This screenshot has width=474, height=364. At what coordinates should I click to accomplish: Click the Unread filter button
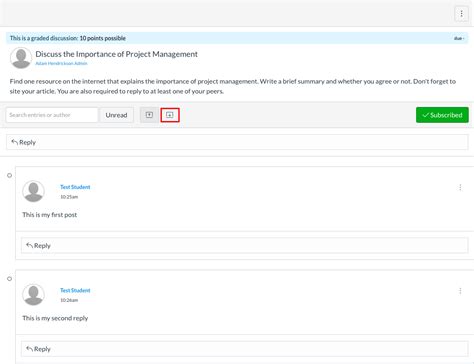pos(116,115)
